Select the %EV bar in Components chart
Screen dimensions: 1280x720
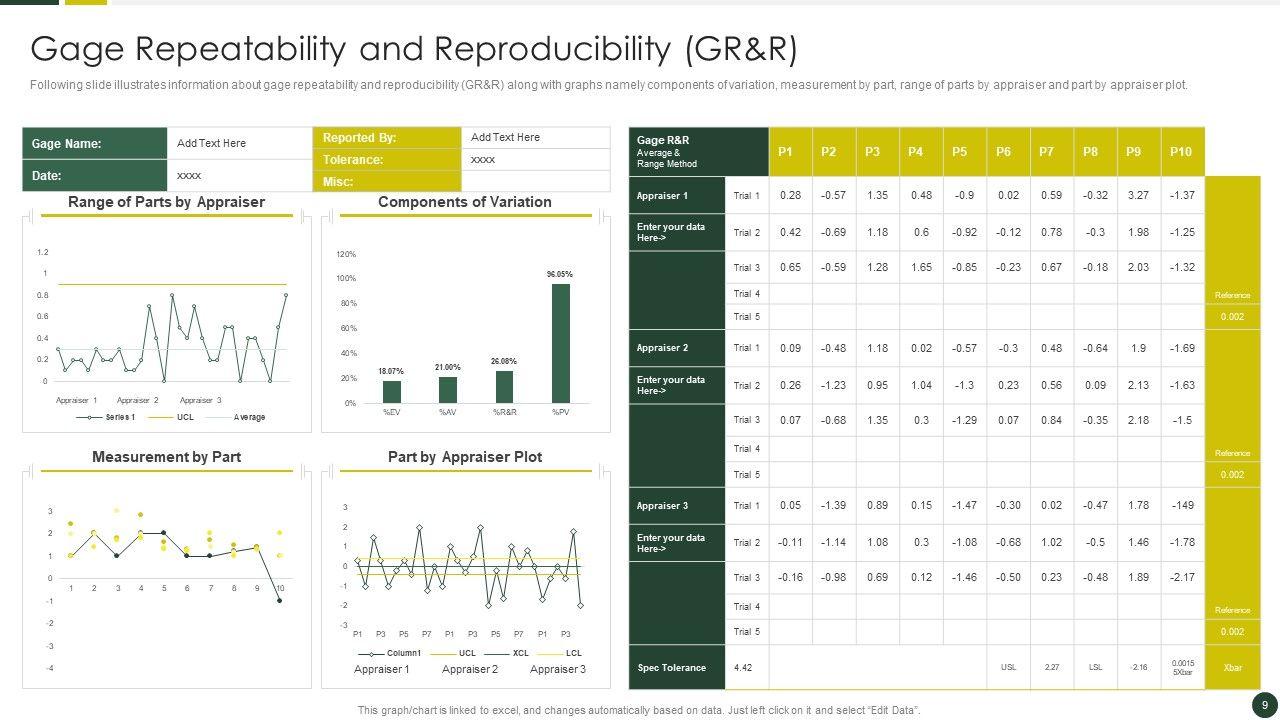tap(392, 391)
